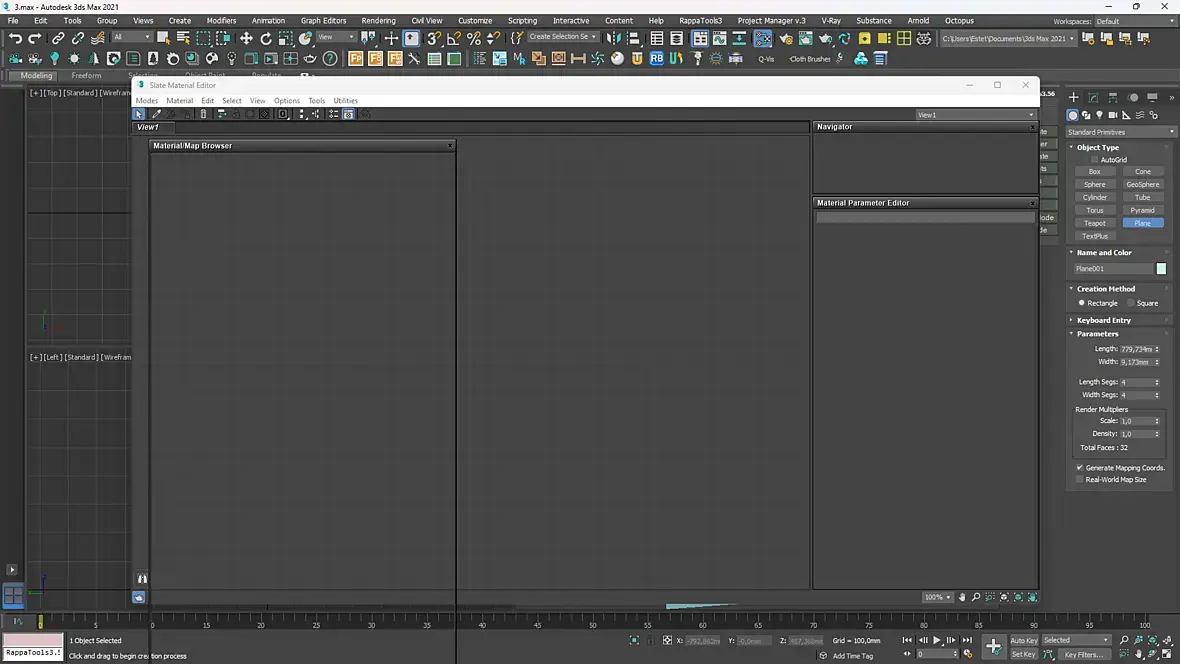The width and height of the screenshot is (1180, 664).
Task: Click the Plane001 object color swatch
Action: (1161, 268)
